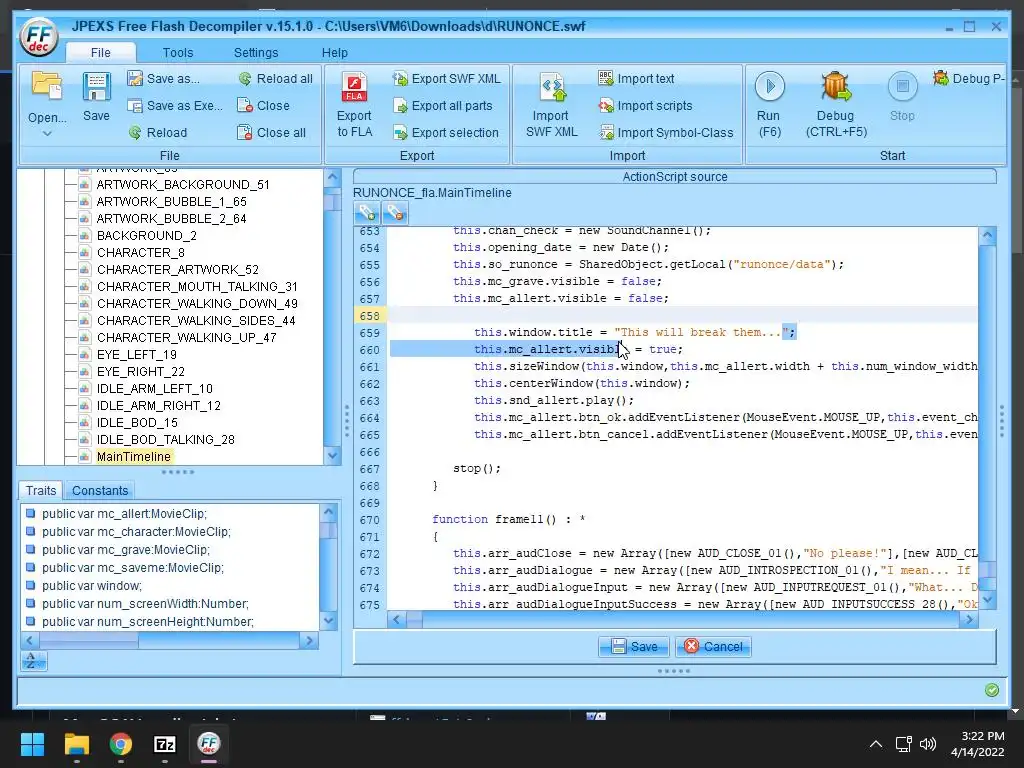
Task: Switch to the File ribbon tab
Action: 101,52
